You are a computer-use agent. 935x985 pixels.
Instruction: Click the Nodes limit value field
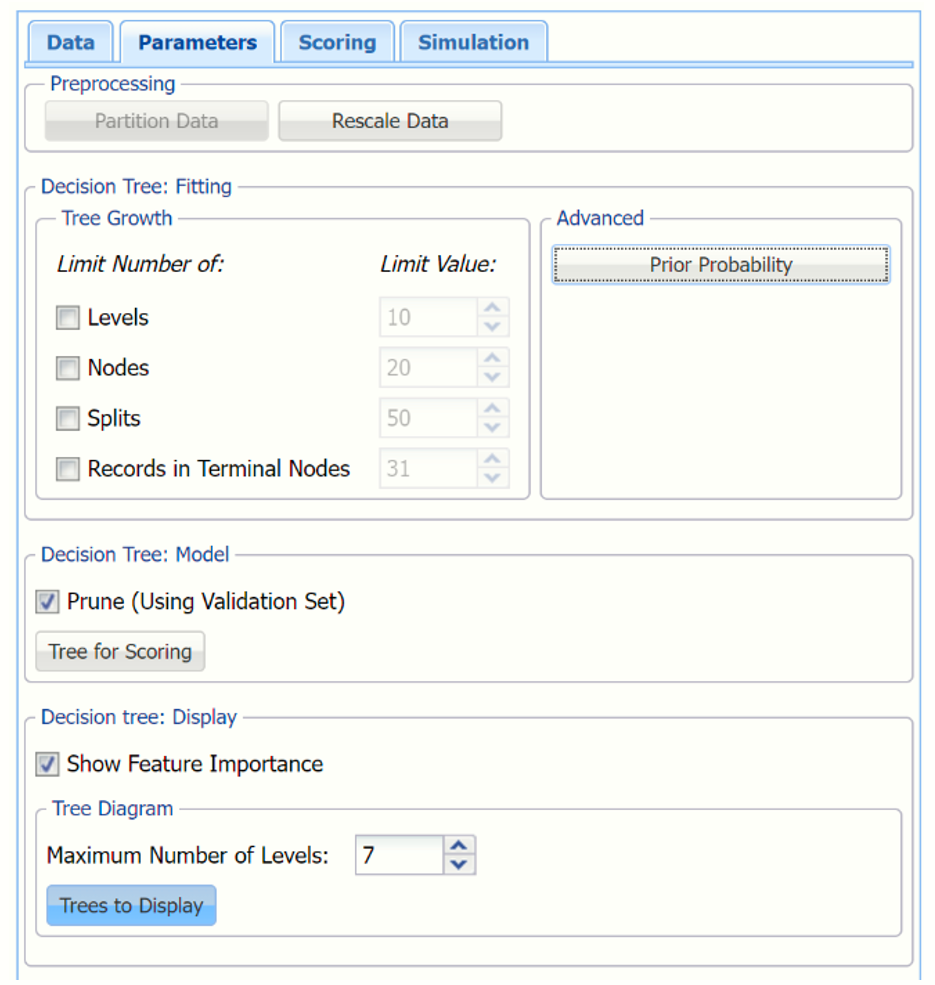coord(427,368)
